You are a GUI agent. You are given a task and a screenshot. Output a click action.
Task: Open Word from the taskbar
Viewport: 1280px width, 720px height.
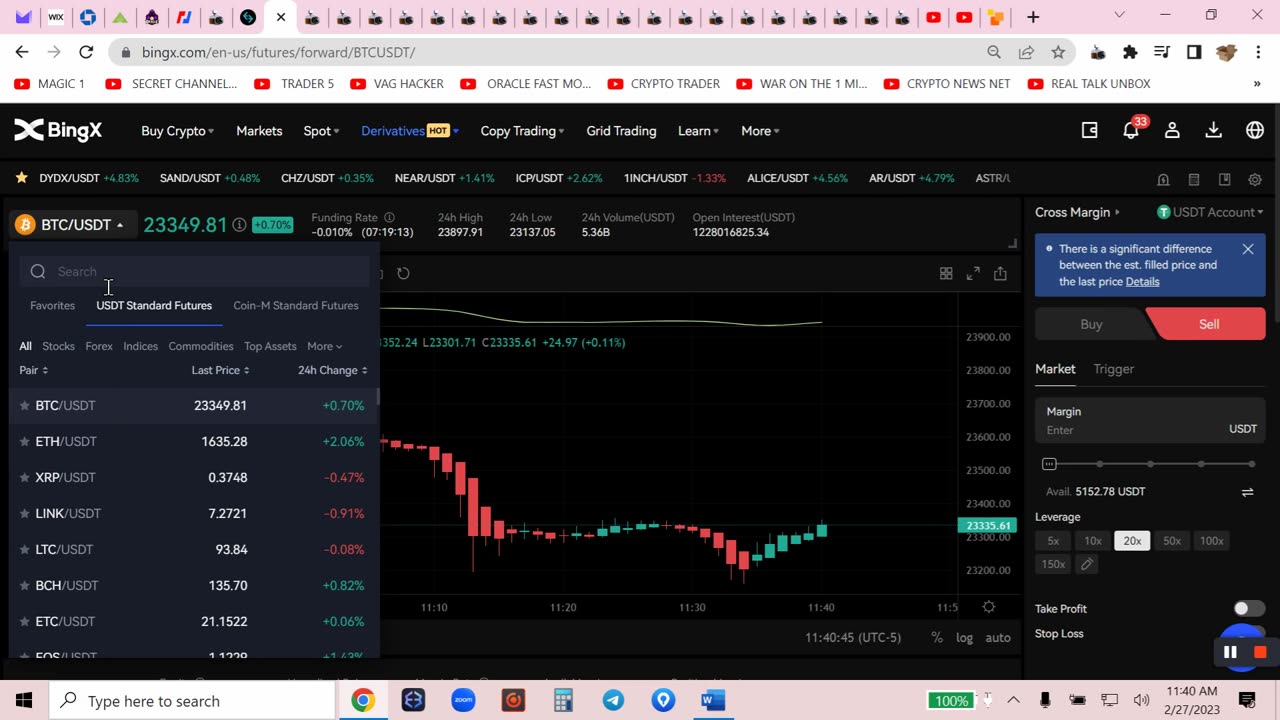click(713, 701)
